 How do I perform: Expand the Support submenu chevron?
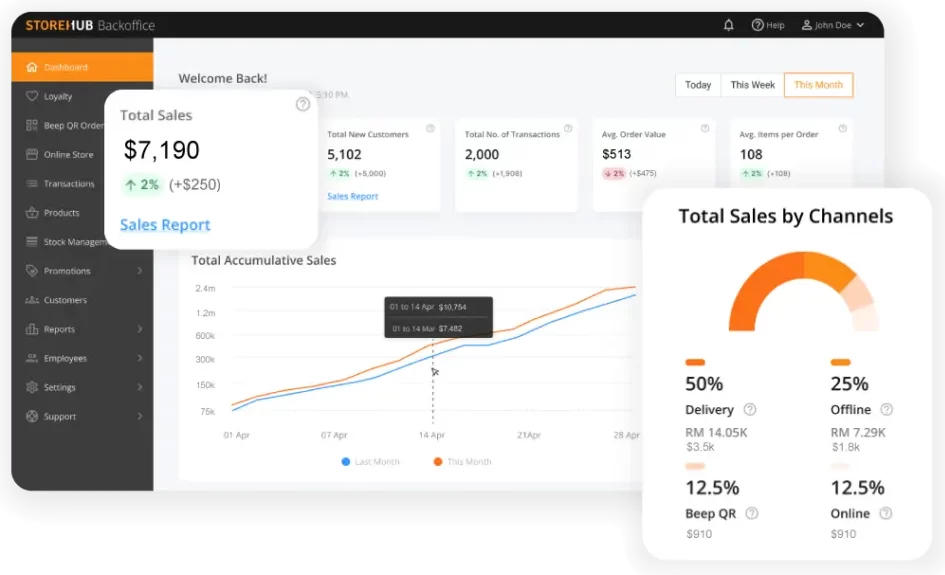[140, 416]
